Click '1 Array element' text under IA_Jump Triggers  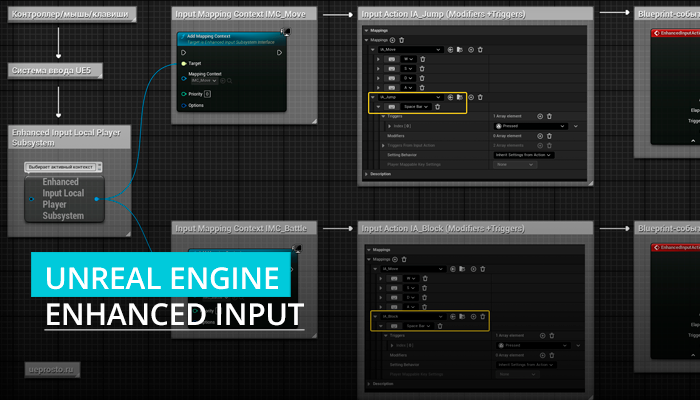(507, 116)
